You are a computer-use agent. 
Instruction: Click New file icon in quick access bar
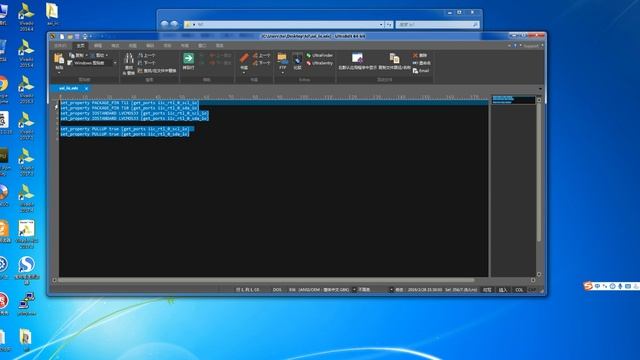click(62, 36)
